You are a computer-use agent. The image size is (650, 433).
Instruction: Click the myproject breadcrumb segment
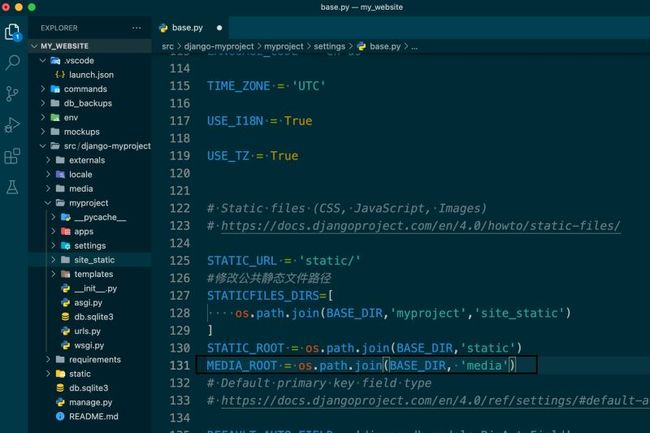284,46
